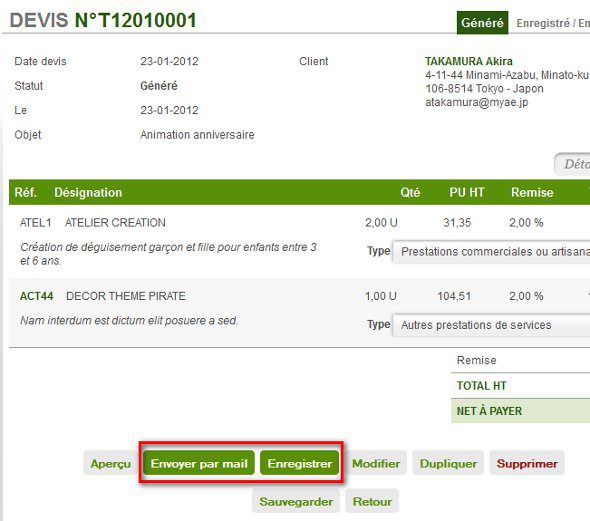590x521 pixels.
Task: Click the Création de déguisement description text
Action: click(x=168, y=254)
